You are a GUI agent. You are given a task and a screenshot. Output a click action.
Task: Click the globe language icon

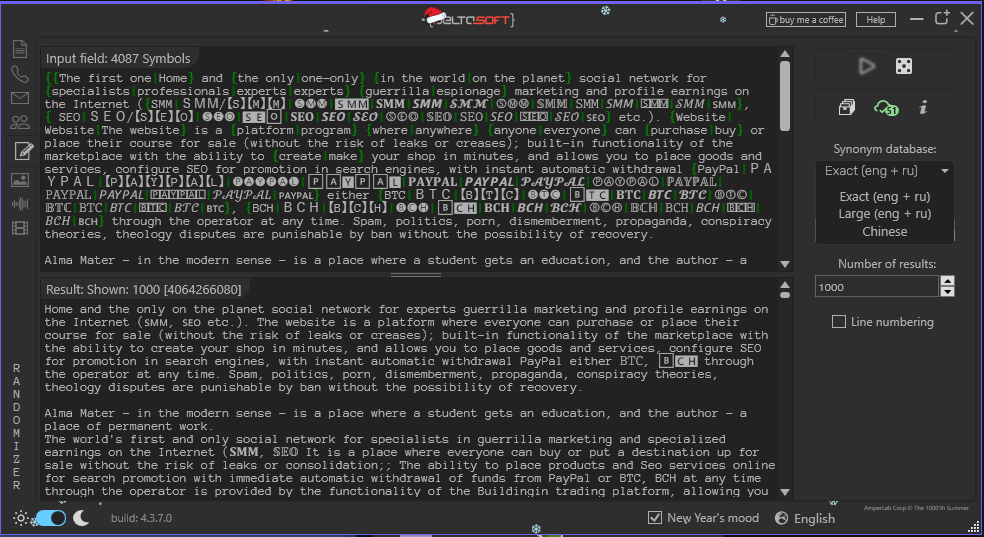[781, 518]
